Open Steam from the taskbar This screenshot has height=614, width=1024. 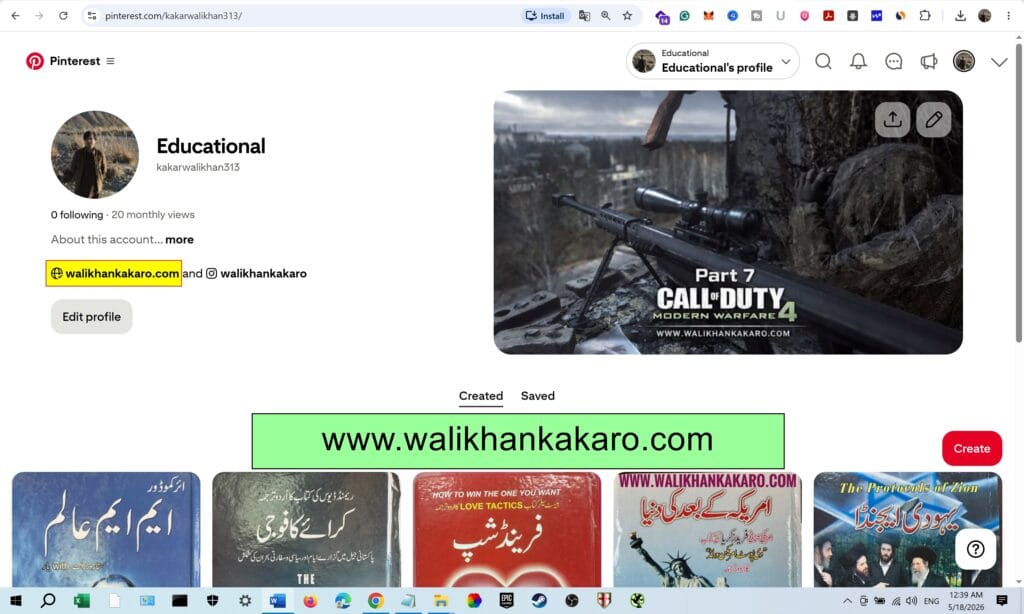539,601
